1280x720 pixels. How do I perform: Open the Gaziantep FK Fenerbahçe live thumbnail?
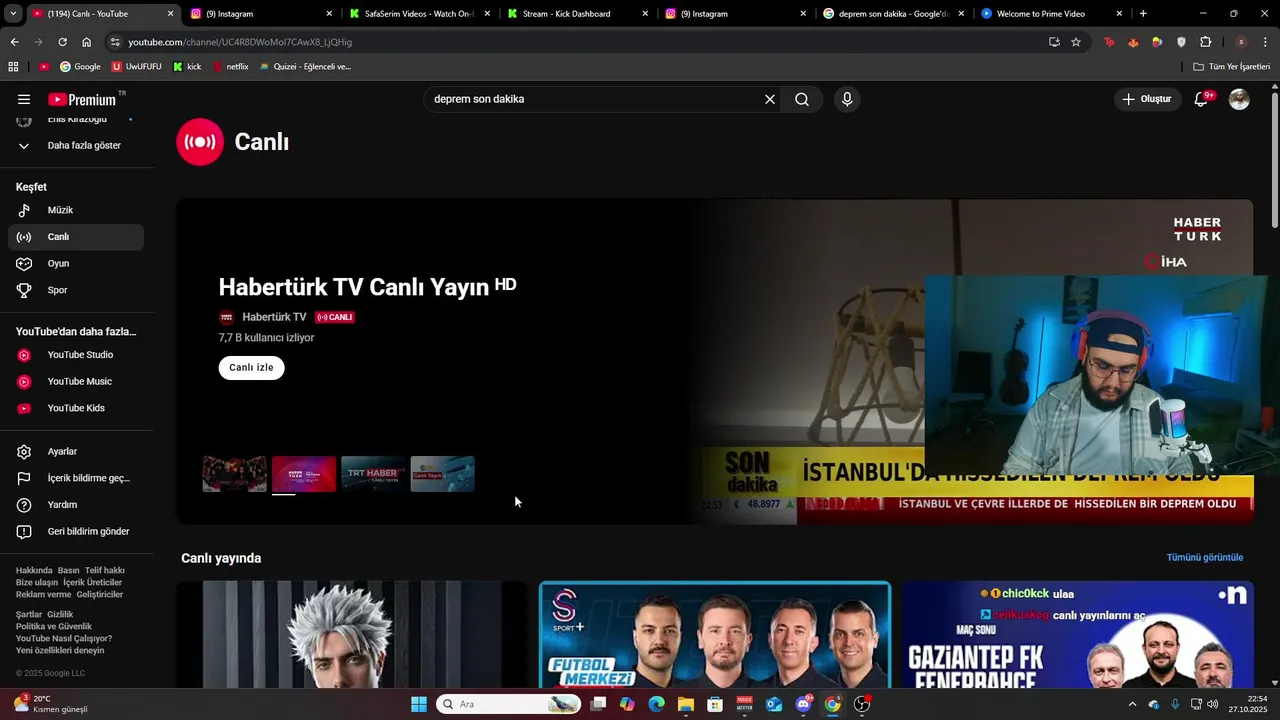coord(1077,635)
